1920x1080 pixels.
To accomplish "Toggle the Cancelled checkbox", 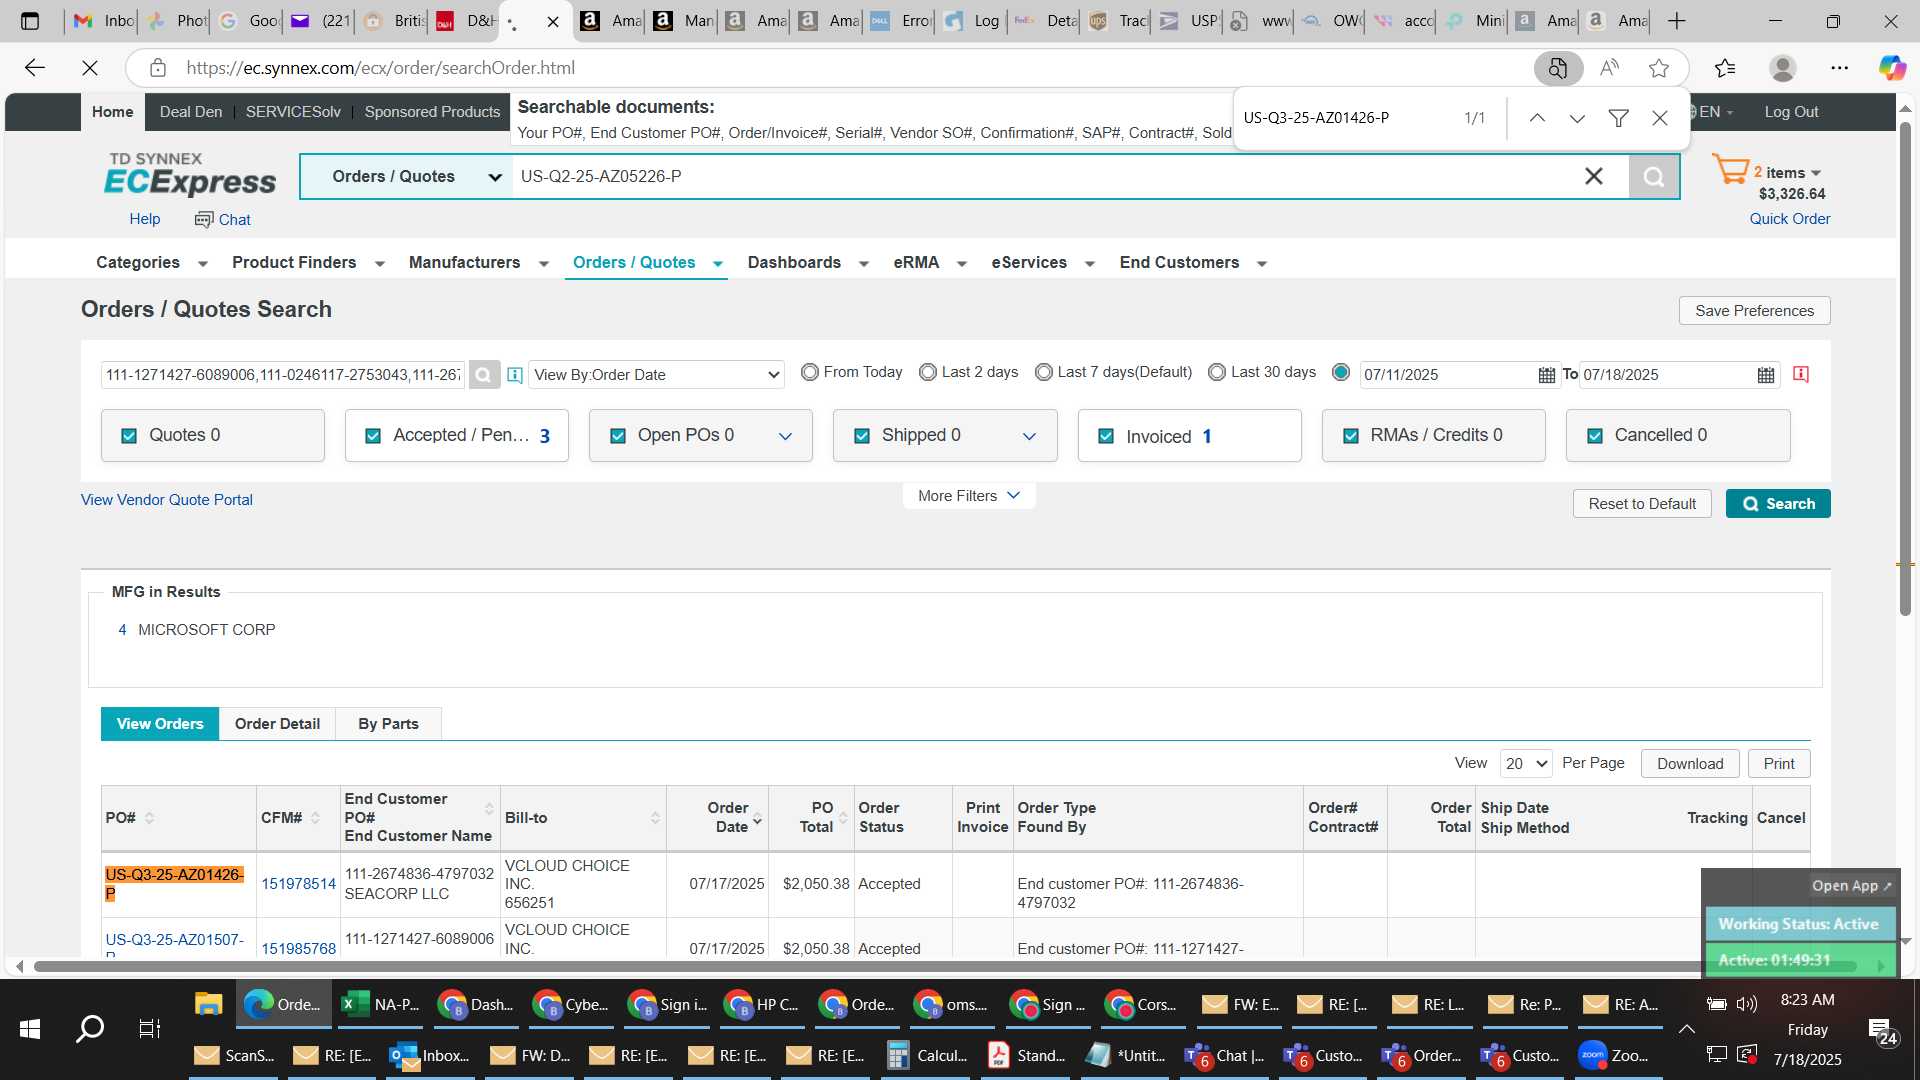I will tap(1595, 436).
